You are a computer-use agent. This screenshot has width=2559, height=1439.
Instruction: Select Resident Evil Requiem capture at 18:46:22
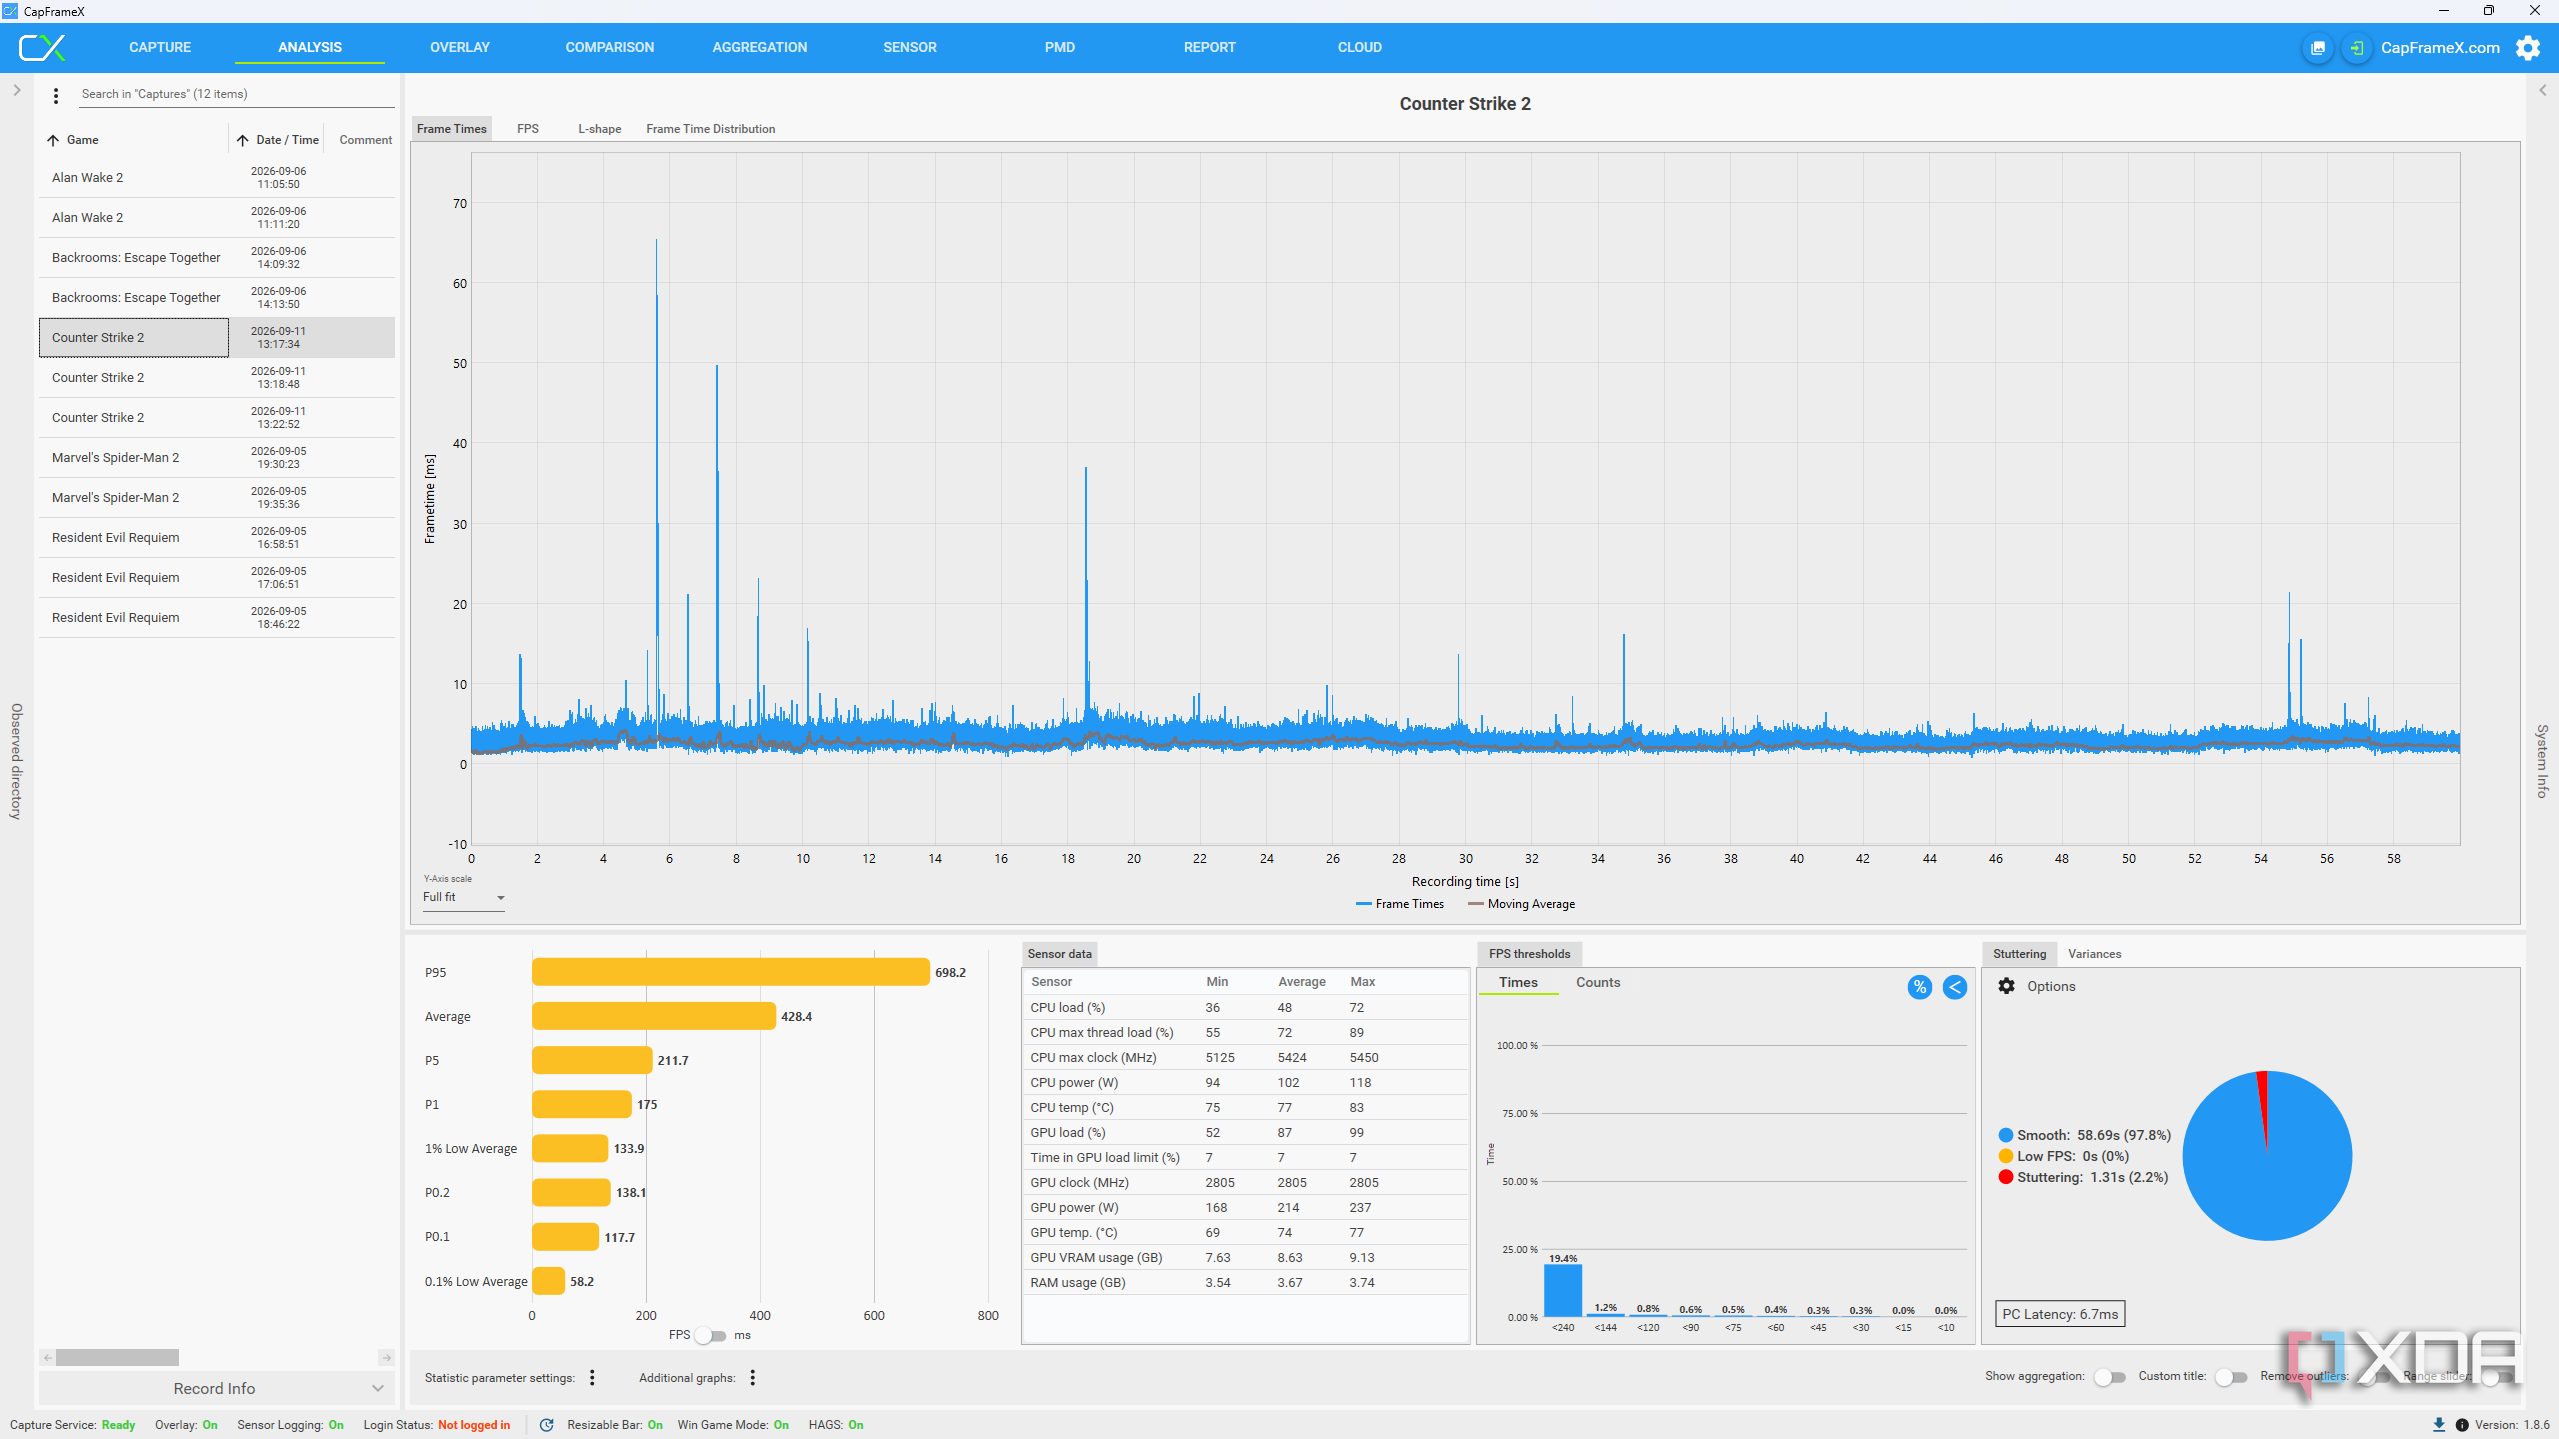216,618
